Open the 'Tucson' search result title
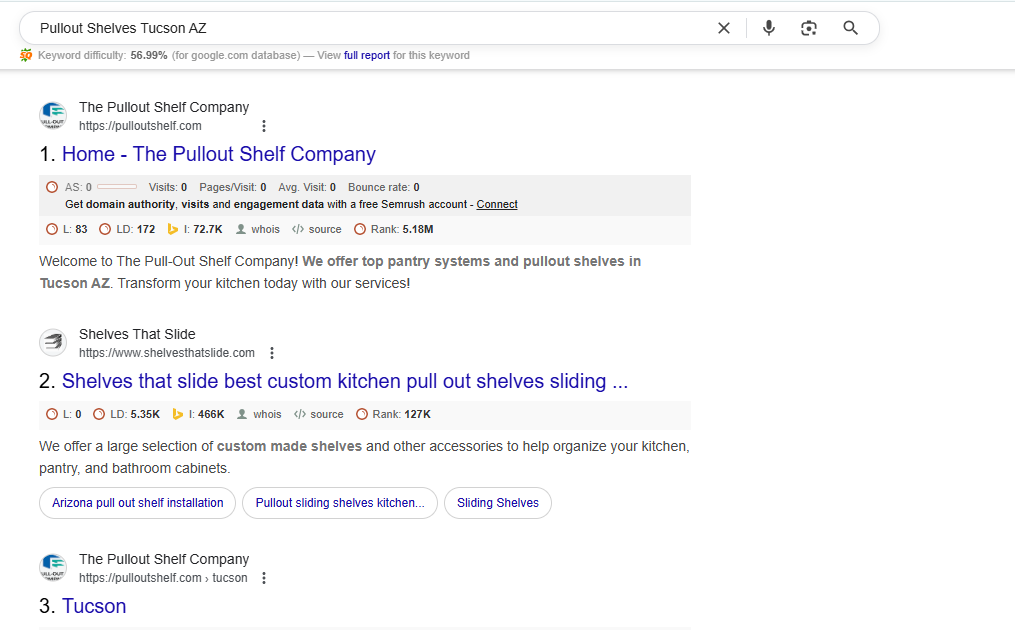The height and width of the screenshot is (630, 1015). pos(94,606)
